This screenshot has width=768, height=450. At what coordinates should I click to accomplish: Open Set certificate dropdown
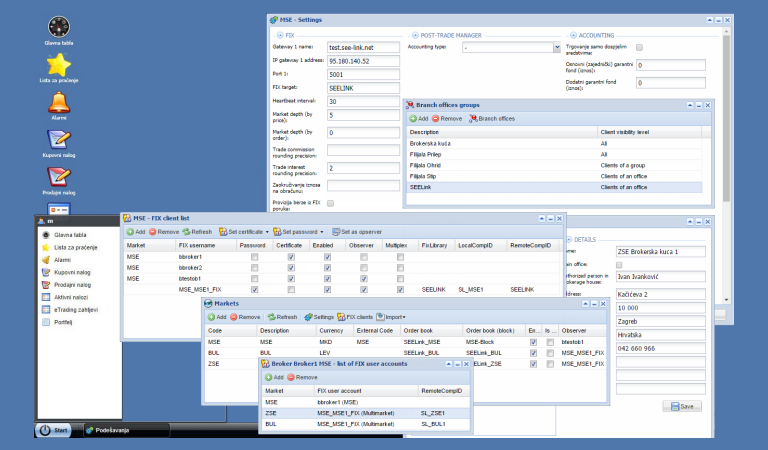coord(267,232)
